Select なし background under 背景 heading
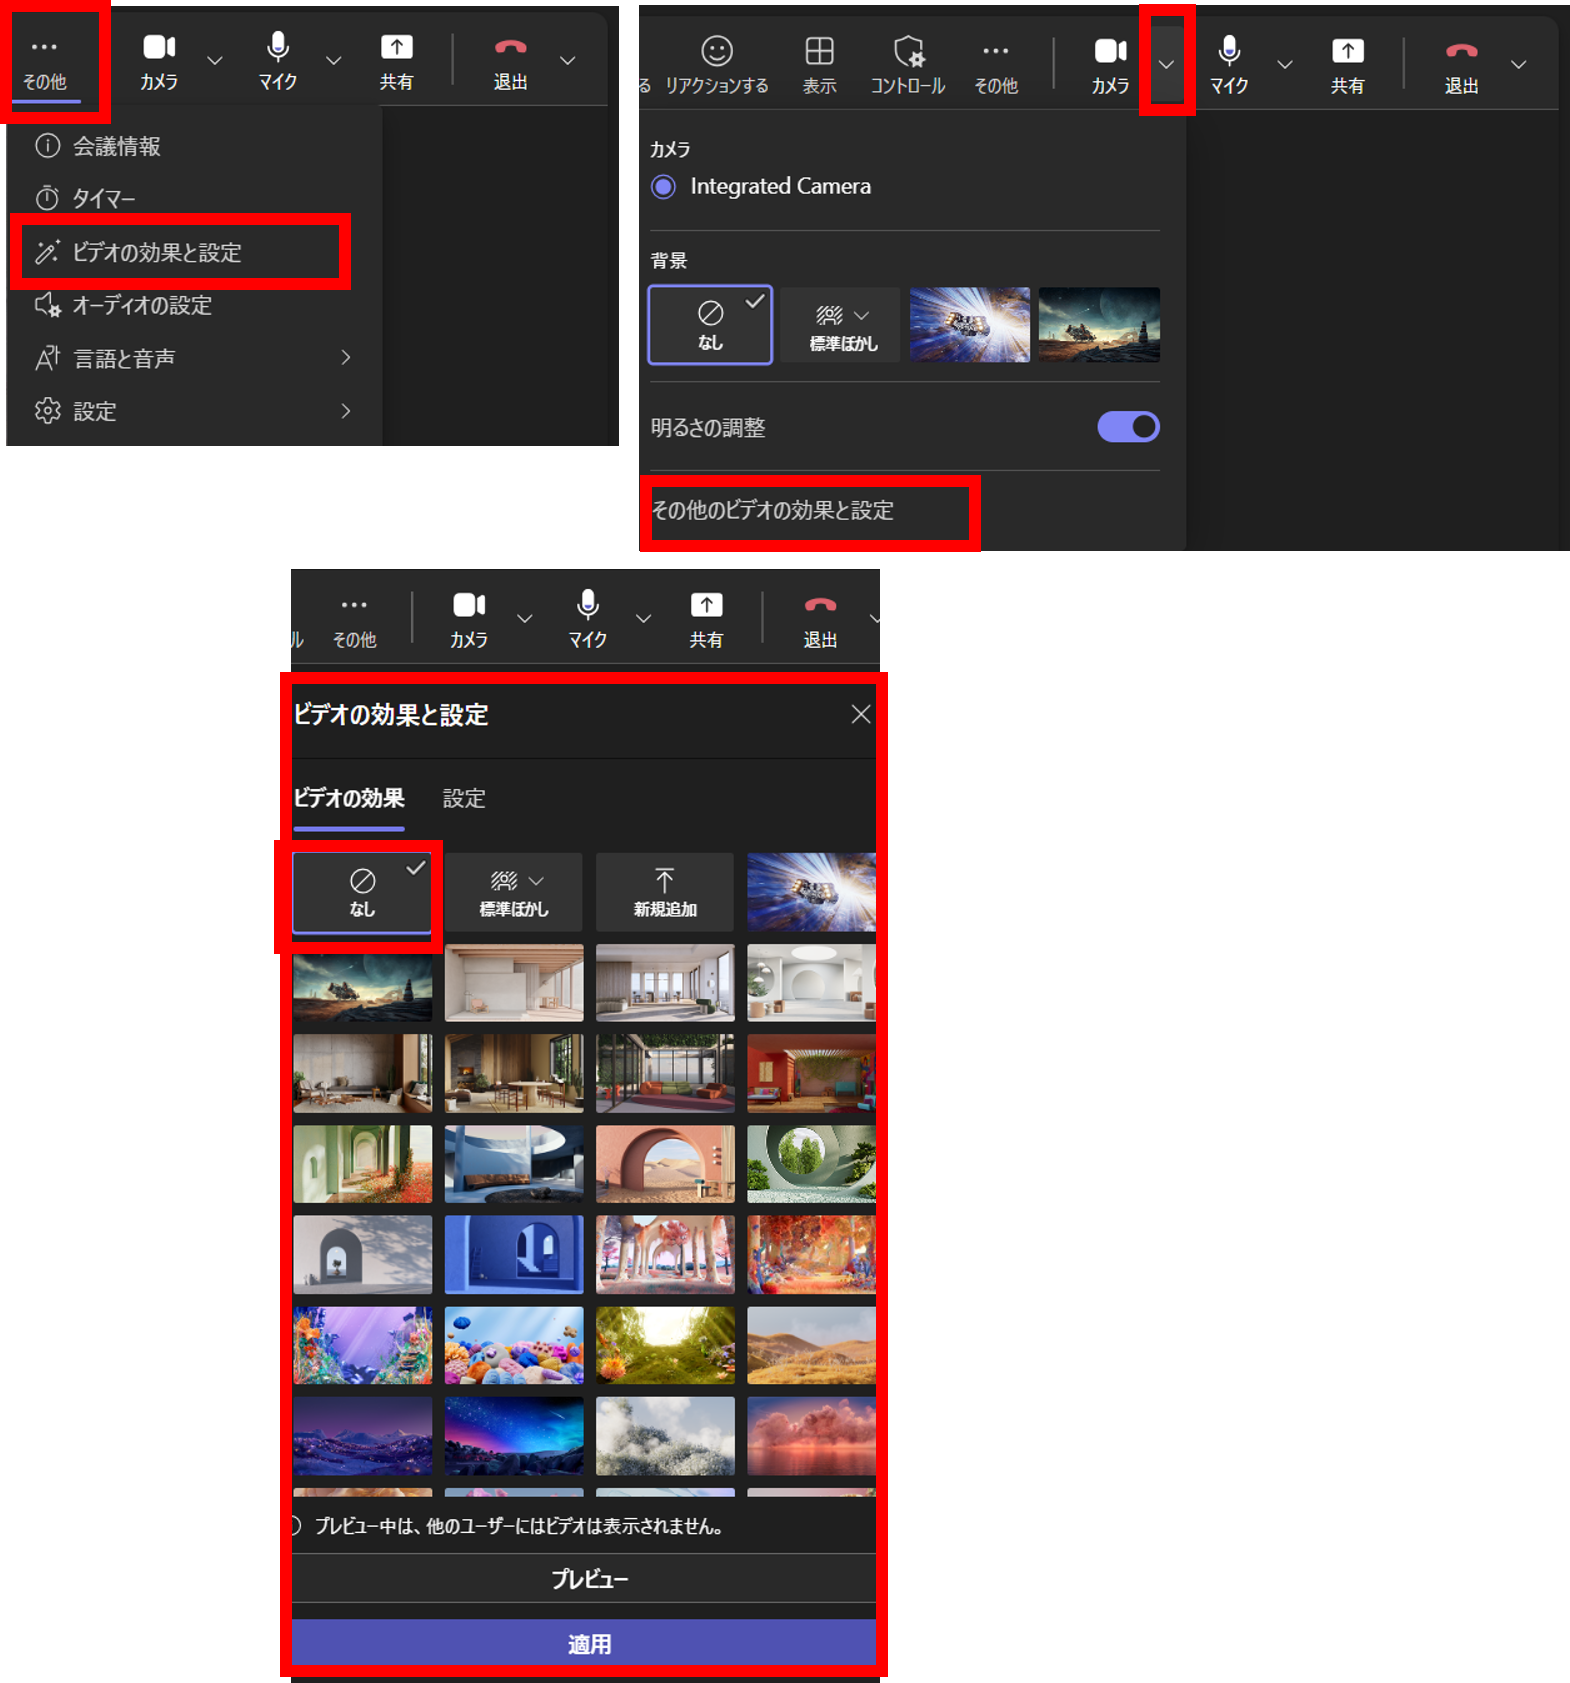This screenshot has height=1683, width=1570. pos(710,325)
